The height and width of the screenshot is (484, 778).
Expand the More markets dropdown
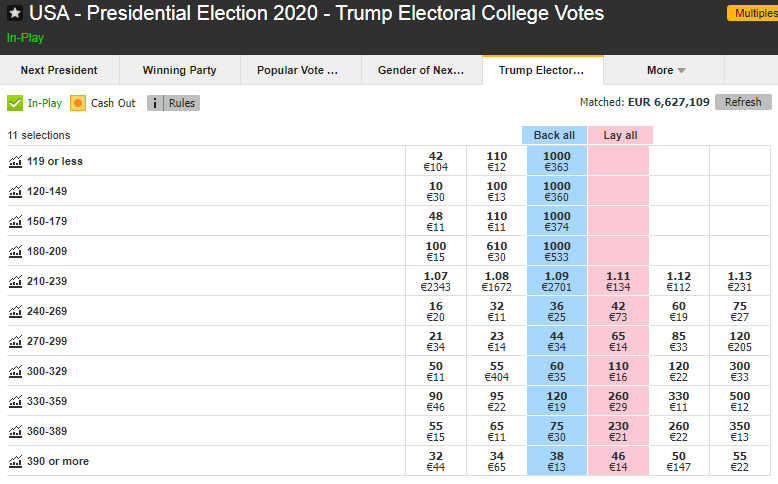pos(665,70)
